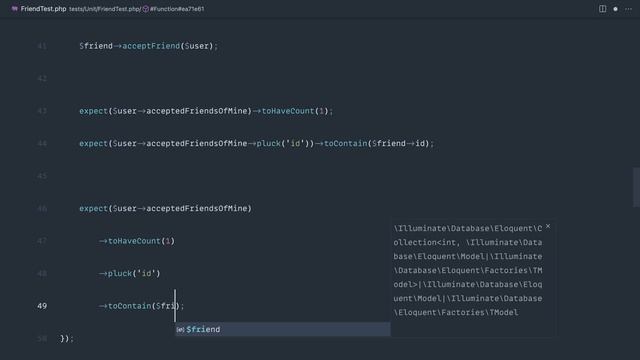Click toContain on line 49
This screenshot has width=640, height=360.
[x=129, y=306]
